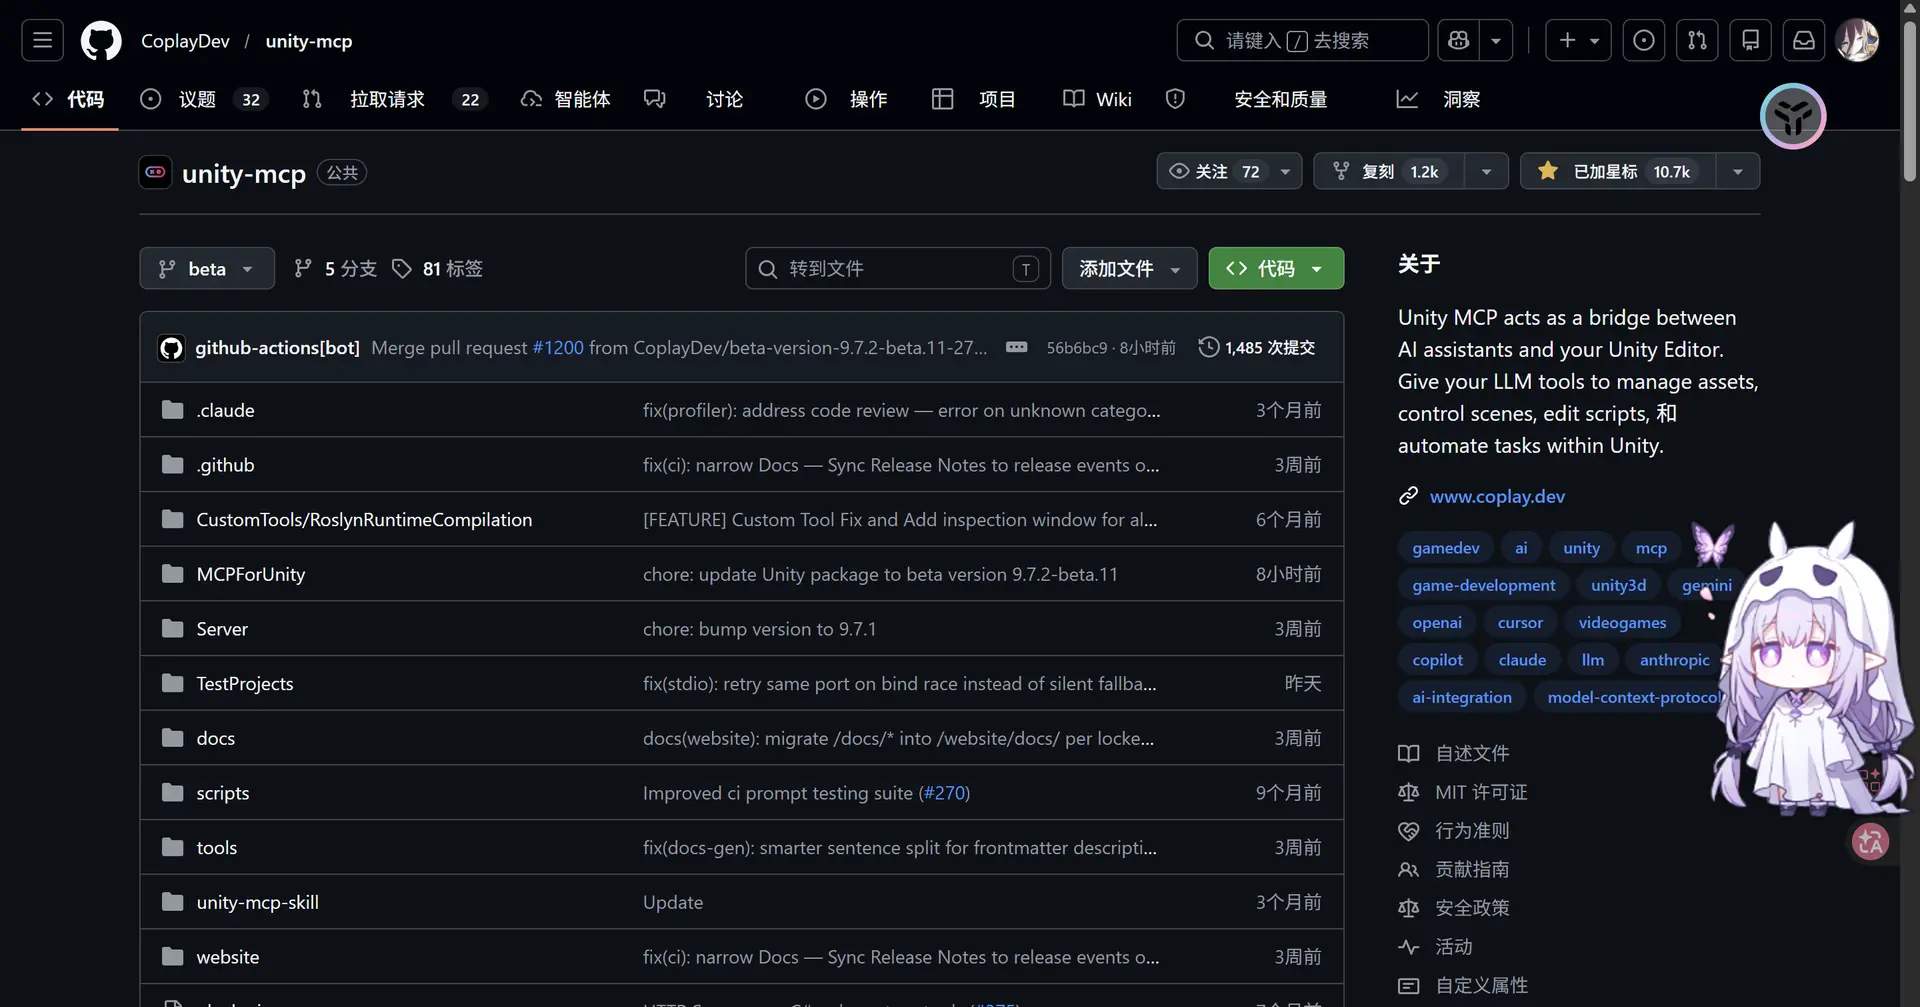Screen dimensions: 1920x1007
Task: Open pull requests icon in header
Action: click(1697, 41)
